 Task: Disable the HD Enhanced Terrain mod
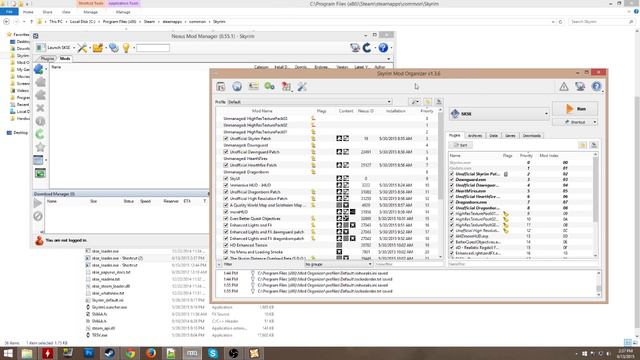pyautogui.click(x=226, y=245)
